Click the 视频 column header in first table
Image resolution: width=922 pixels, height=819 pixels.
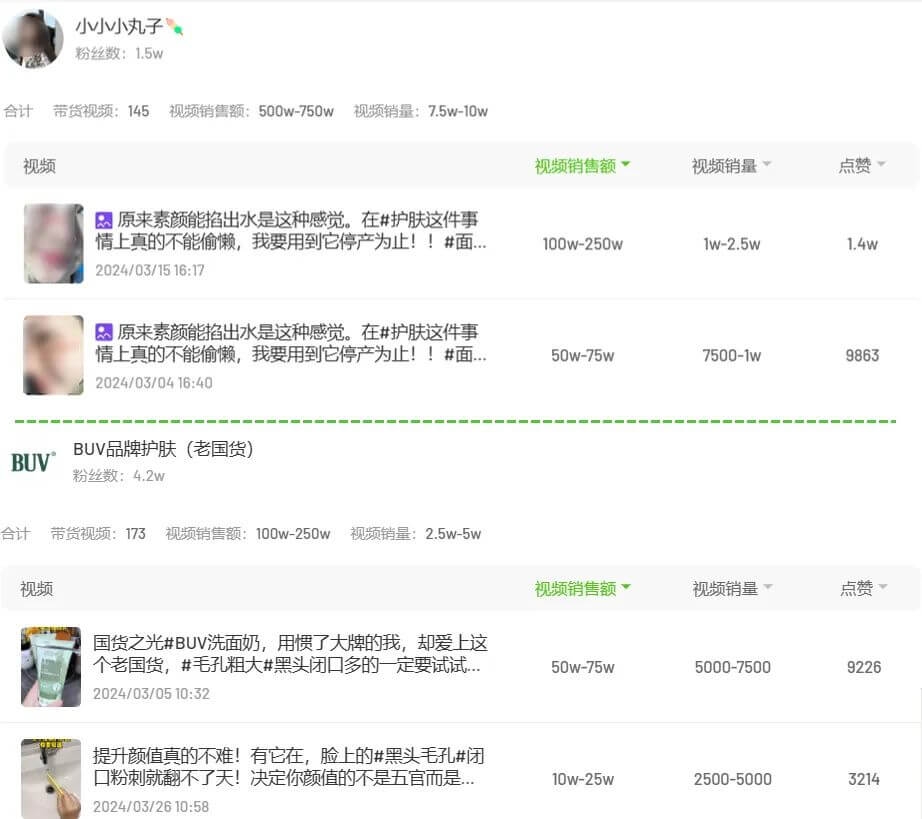coord(39,166)
